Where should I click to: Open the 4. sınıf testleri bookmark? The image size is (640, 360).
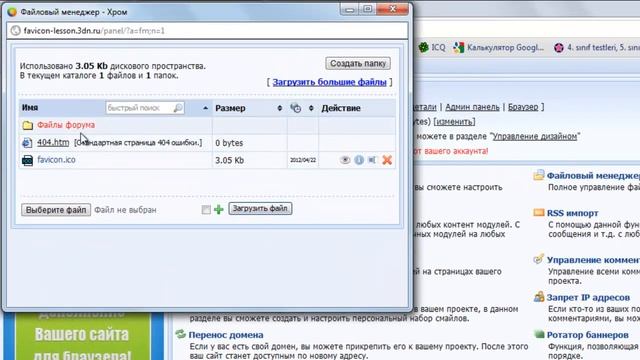click(597, 48)
